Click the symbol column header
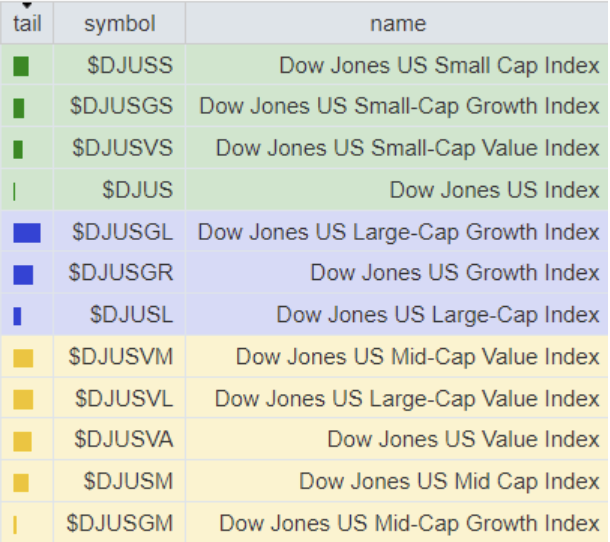The image size is (610, 542). (x=119, y=23)
